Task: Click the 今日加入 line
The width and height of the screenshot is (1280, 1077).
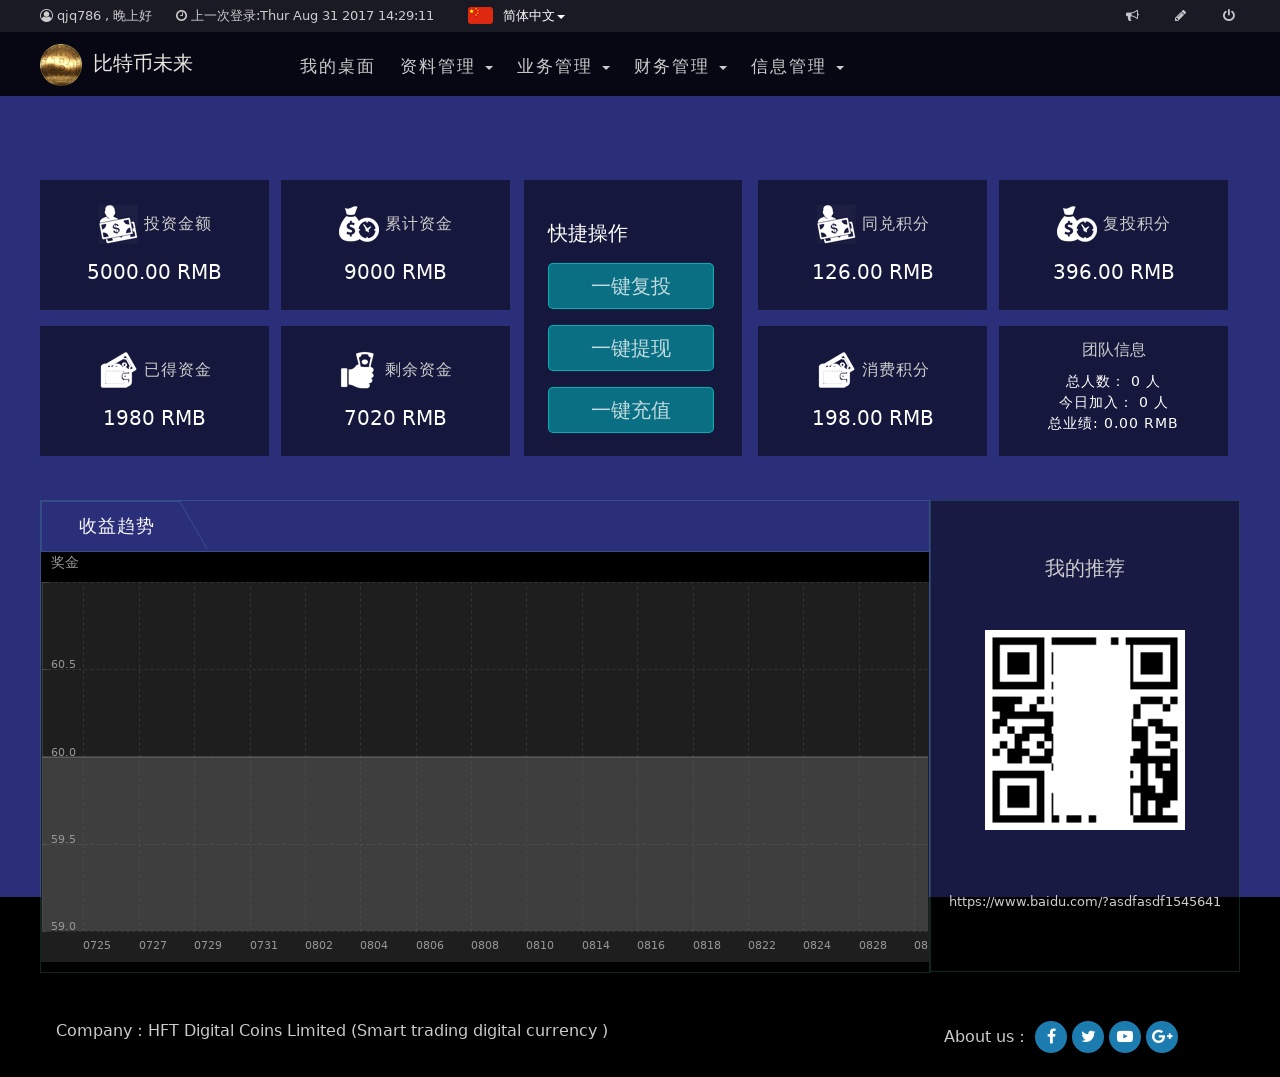Action: 1113,402
